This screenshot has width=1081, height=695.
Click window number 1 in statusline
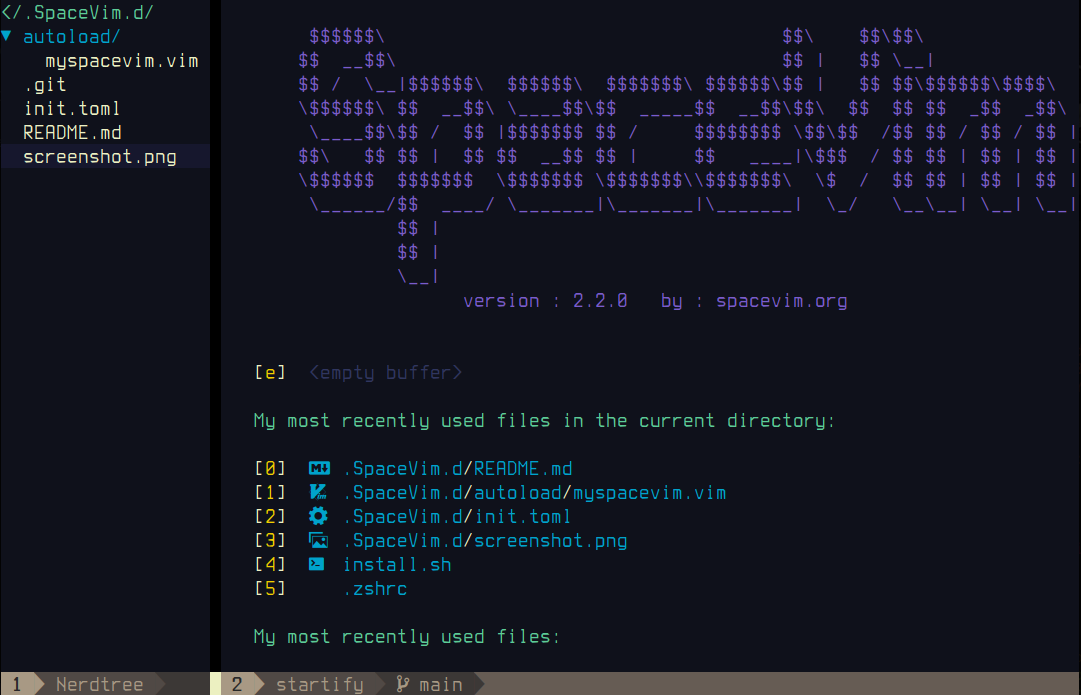17,685
